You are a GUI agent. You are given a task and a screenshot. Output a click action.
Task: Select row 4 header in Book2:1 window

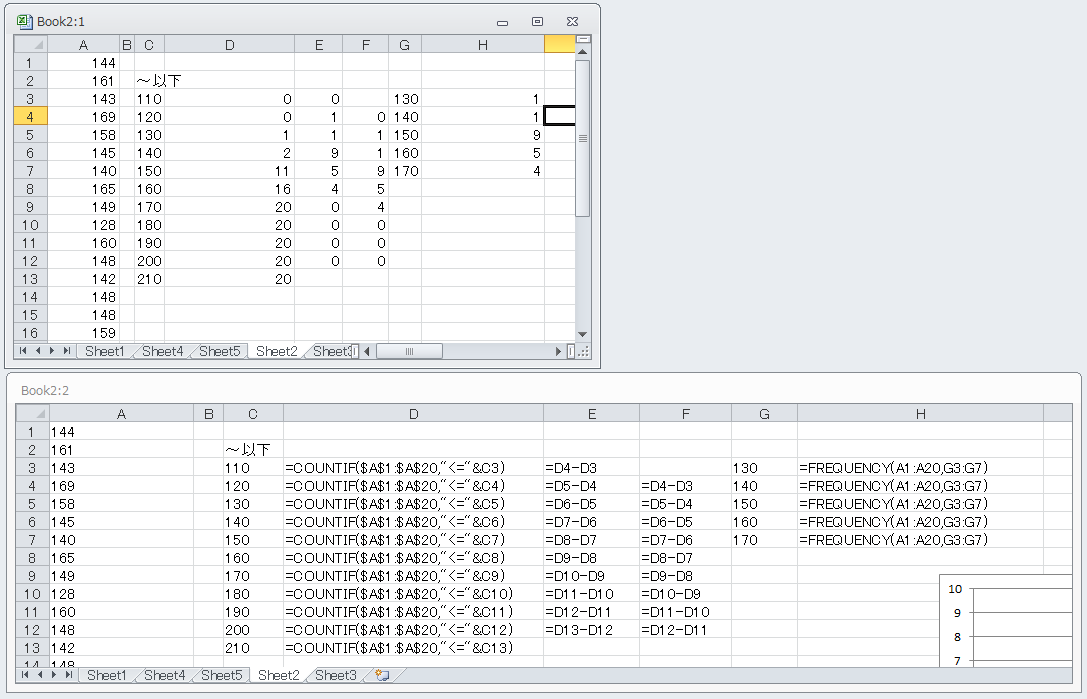click(30, 116)
